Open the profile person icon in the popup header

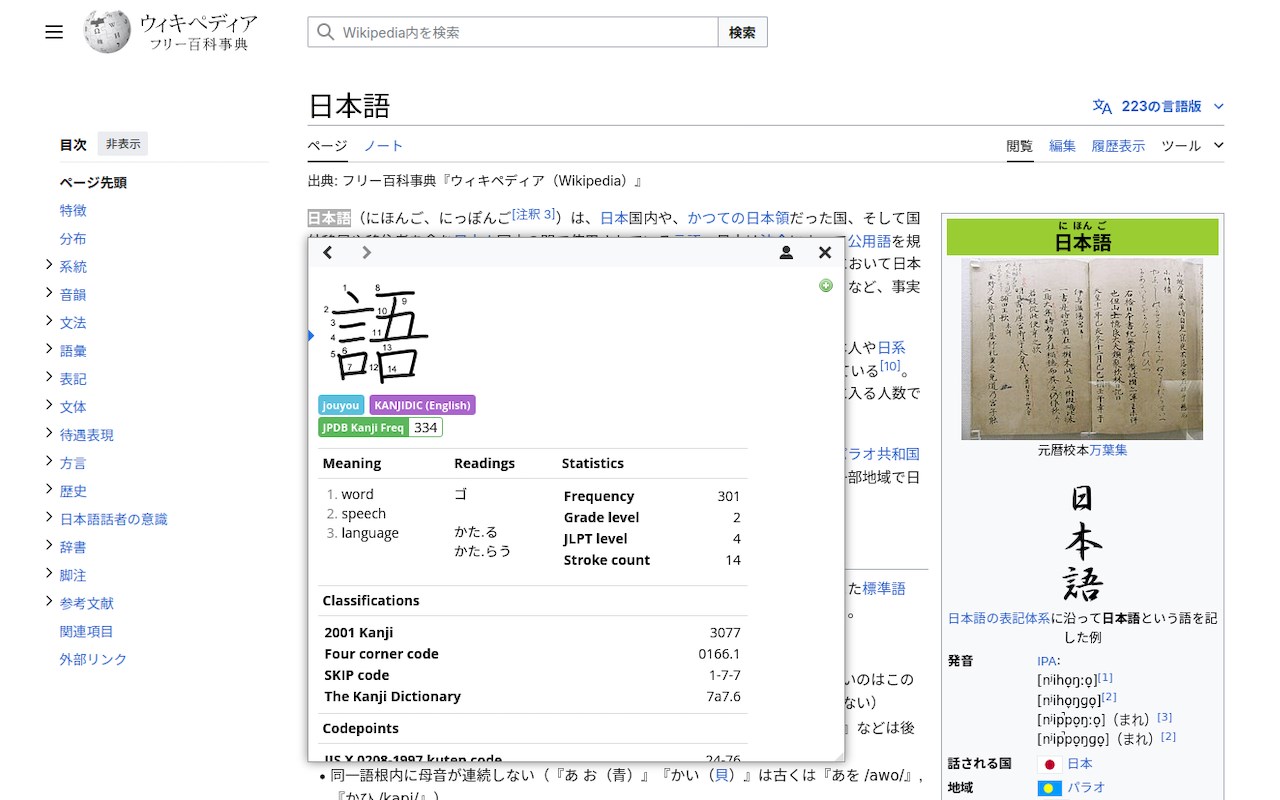pos(786,252)
